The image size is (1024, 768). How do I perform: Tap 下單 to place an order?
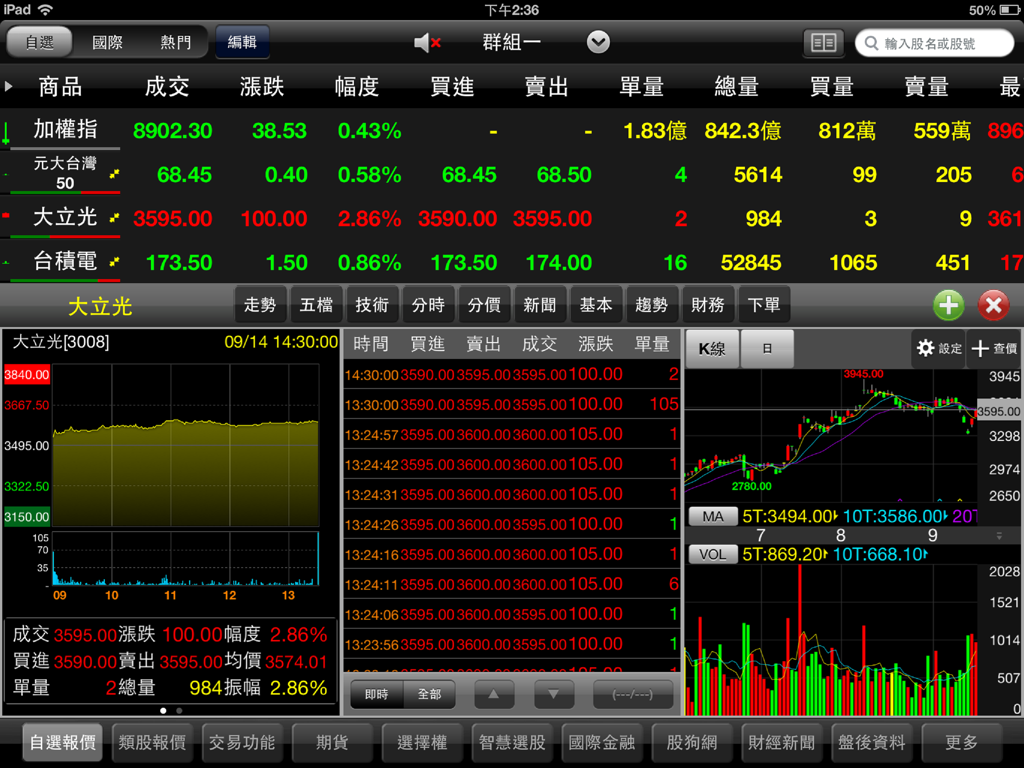(x=765, y=305)
